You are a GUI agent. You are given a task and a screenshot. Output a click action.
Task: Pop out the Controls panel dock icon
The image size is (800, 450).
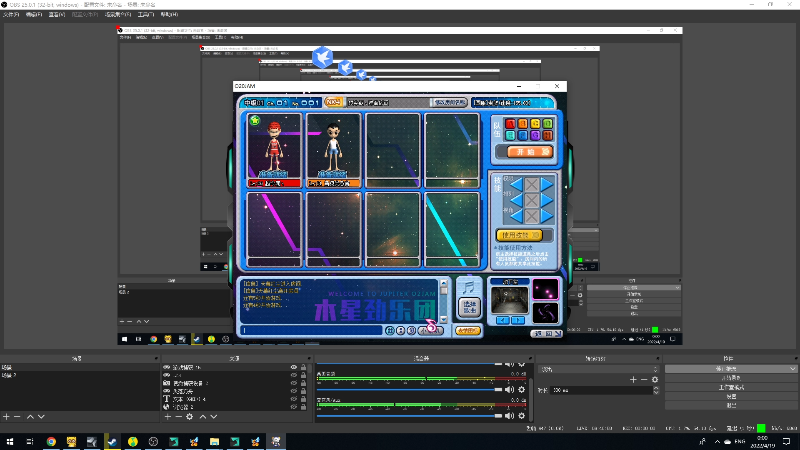[x=795, y=359]
